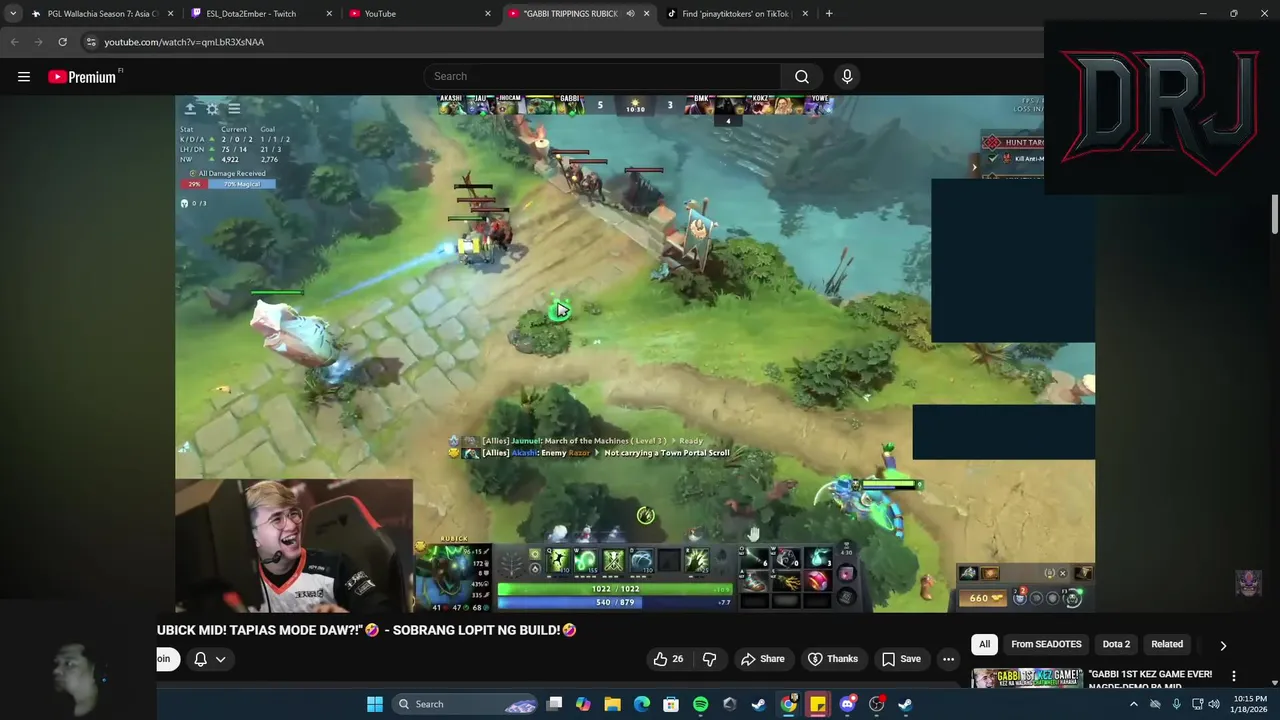Screen dimensions: 1280x720
Task: Expand the Hunt Target panel arrow
Action: tap(974, 167)
